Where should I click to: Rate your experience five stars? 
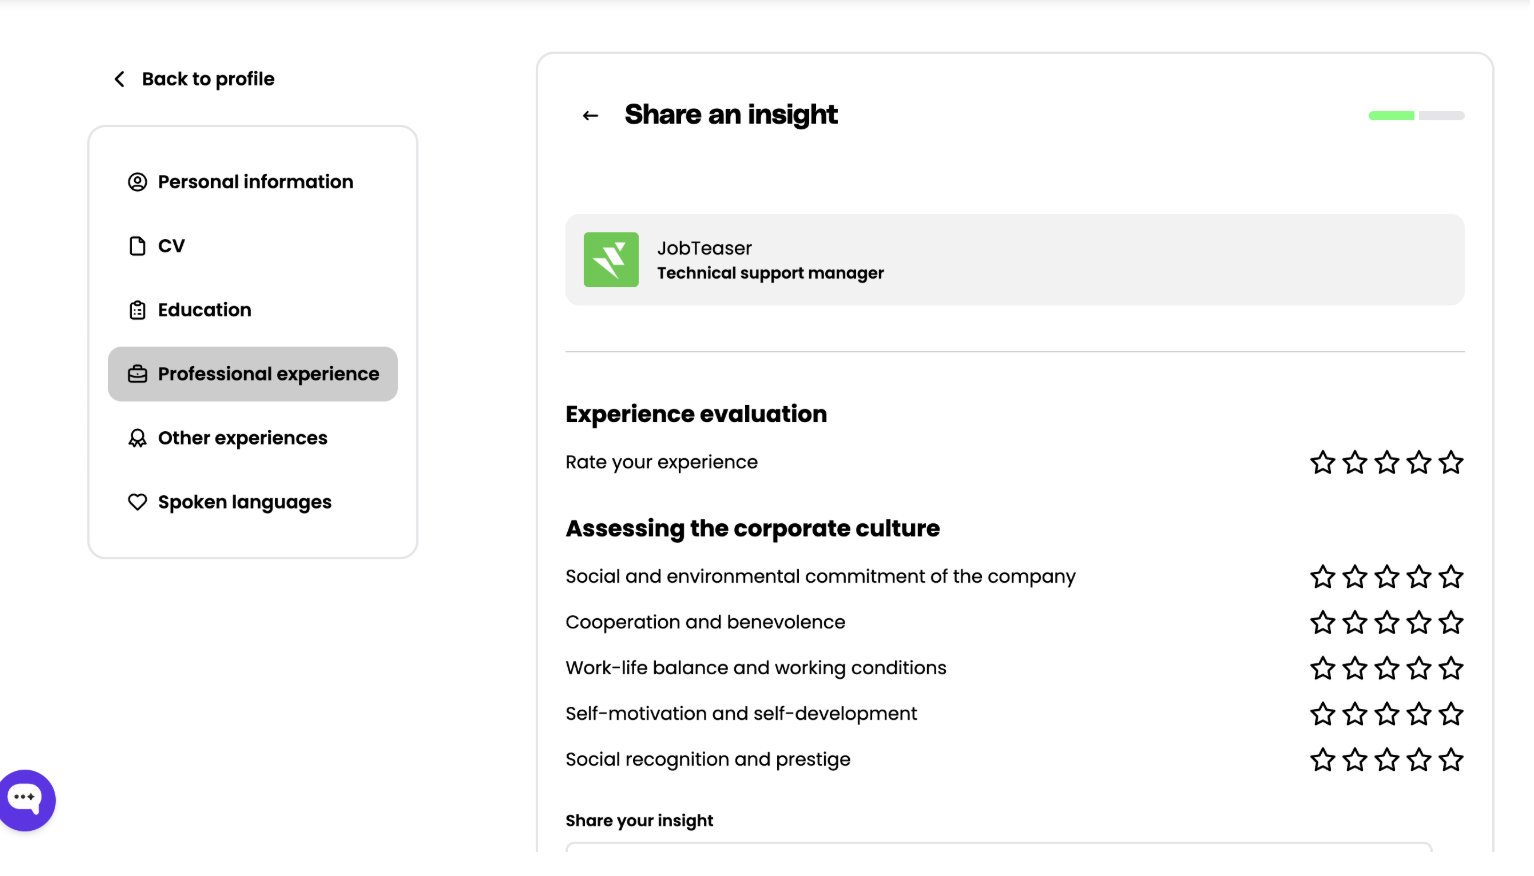coord(1451,462)
